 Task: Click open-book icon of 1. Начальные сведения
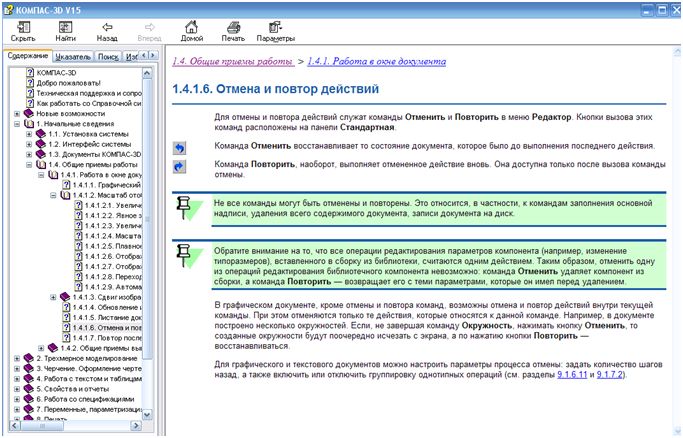[29, 124]
